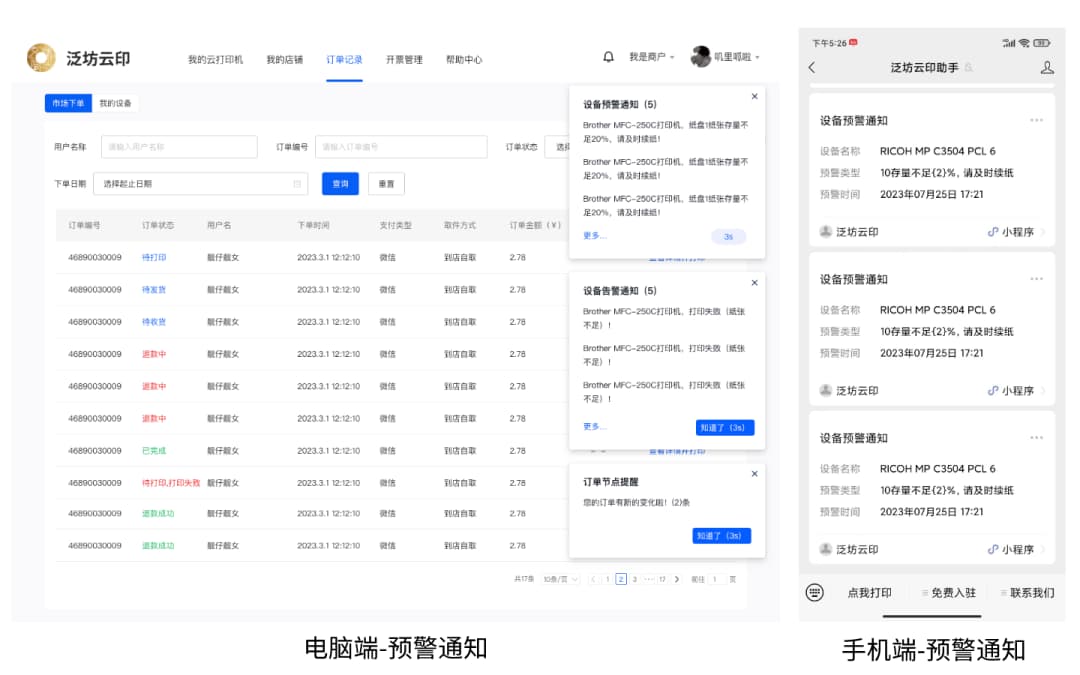Click the 您的订单有新的变化啦 message
This screenshot has width=1080, height=675.
pyautogui.click(x=636, y=503)
